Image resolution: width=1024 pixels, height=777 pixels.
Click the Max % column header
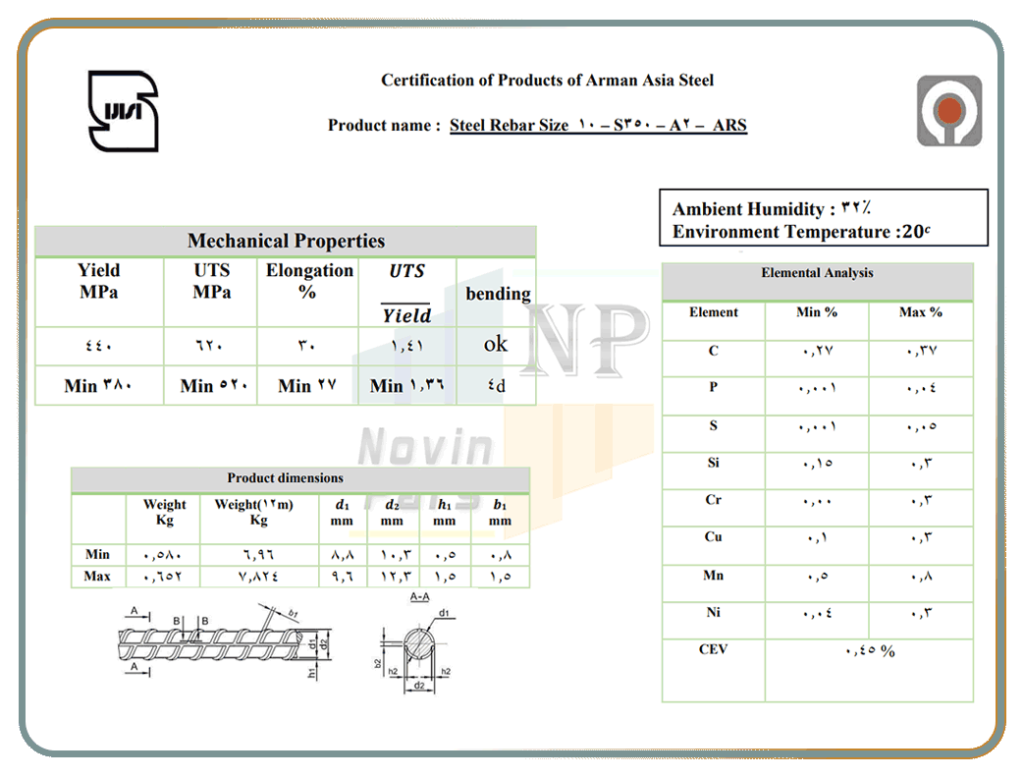pos(920,313)
